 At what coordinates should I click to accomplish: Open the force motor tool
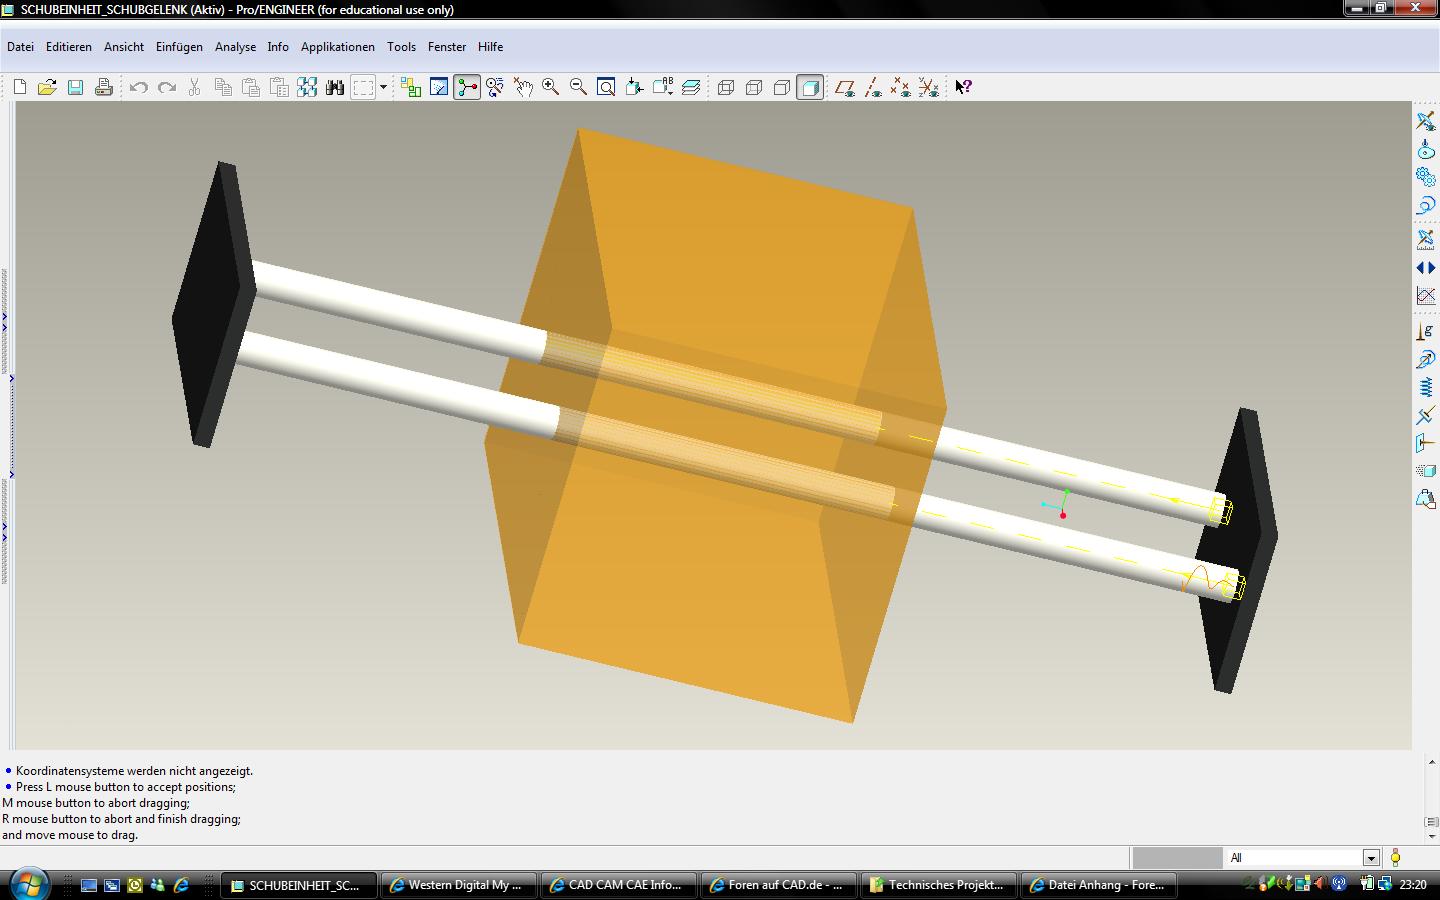pos(1426,359)
